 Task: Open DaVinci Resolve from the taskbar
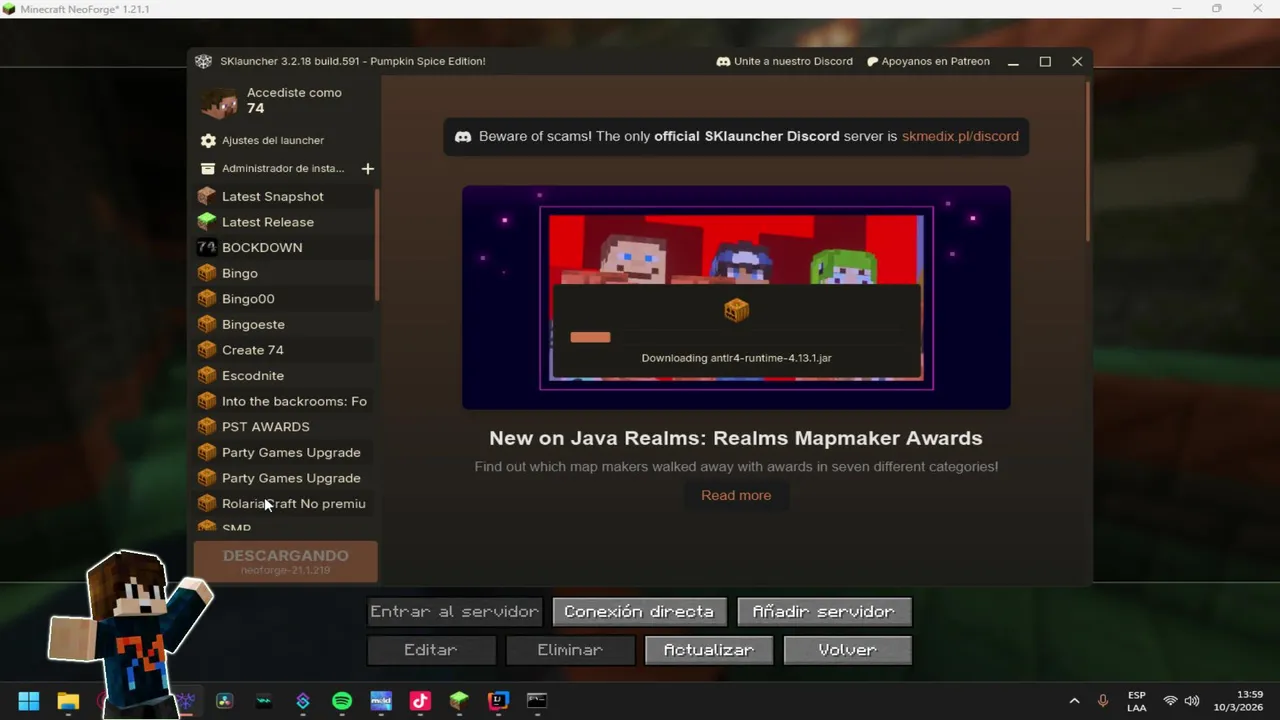[224, 701]
